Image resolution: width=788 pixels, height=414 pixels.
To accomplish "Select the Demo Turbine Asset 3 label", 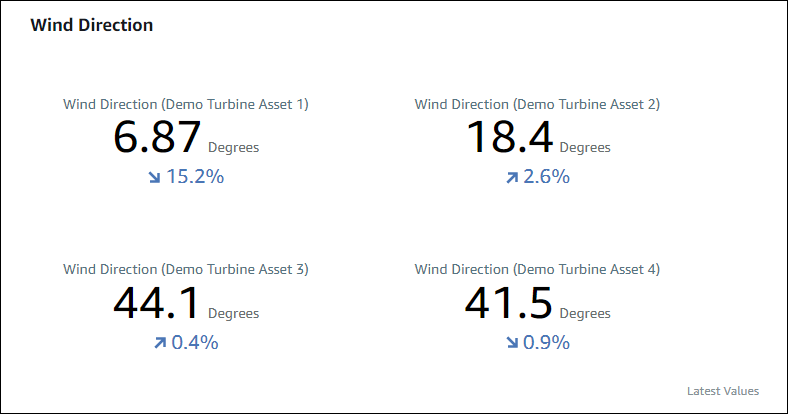I will click(x=185, y=269).
